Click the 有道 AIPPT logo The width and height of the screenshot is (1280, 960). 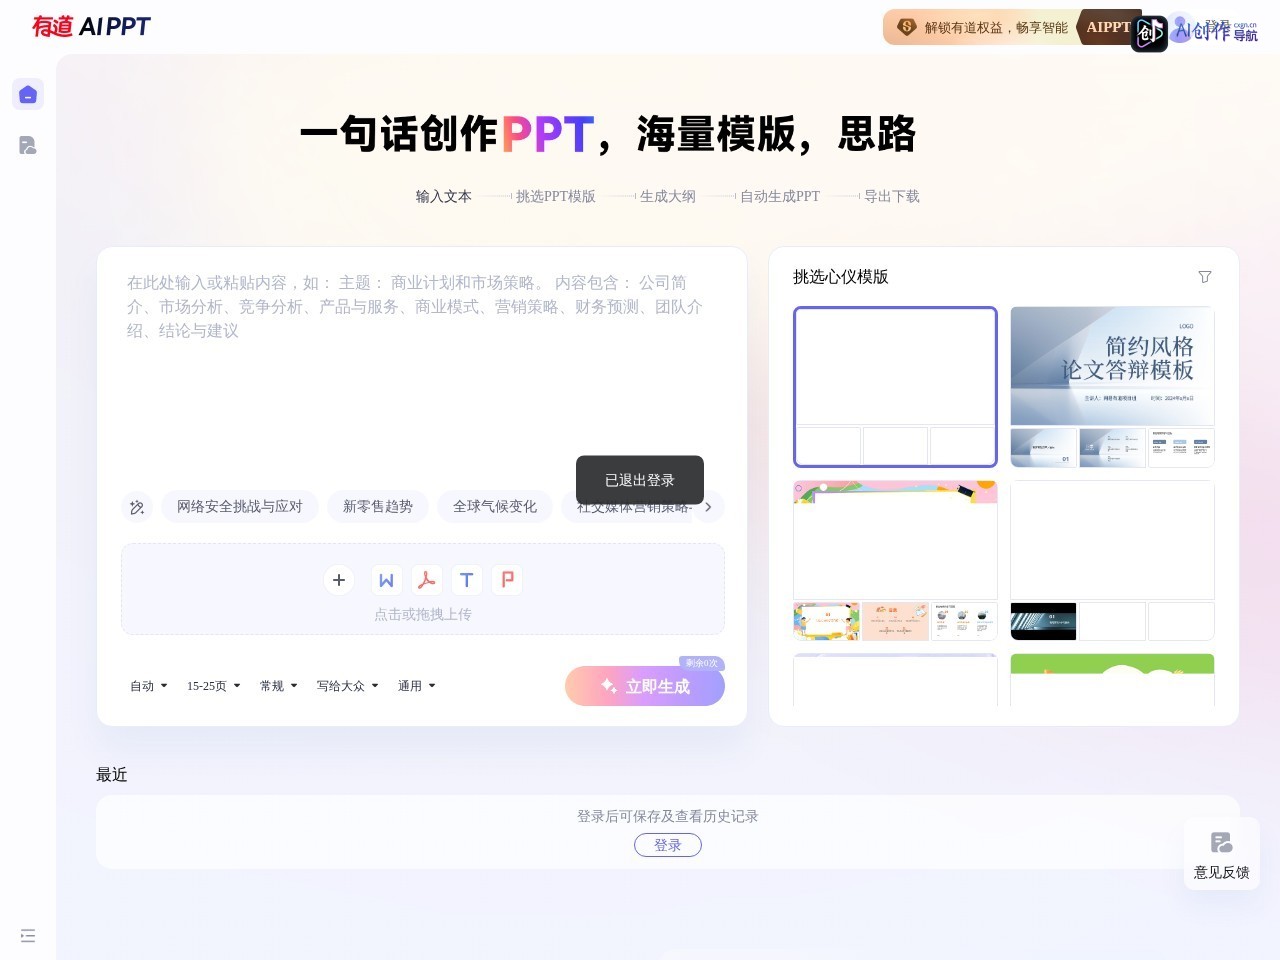pos(91,26)
